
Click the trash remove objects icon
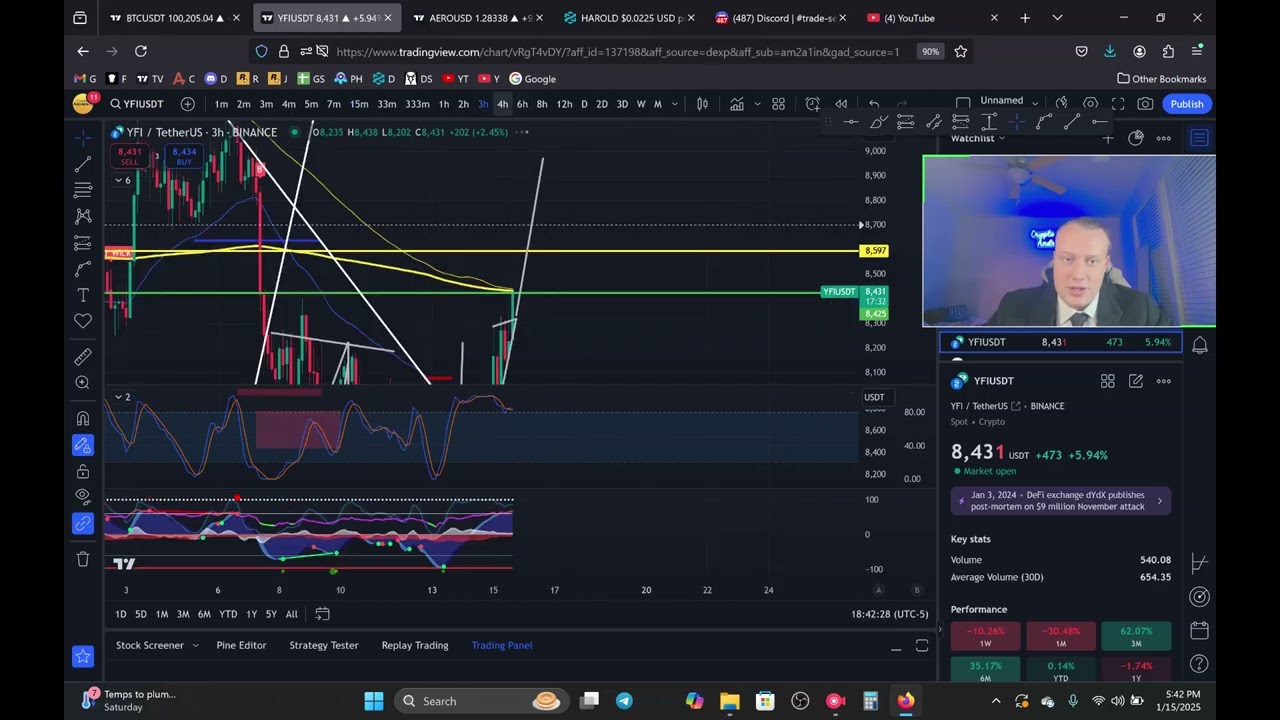click(83, 559)
